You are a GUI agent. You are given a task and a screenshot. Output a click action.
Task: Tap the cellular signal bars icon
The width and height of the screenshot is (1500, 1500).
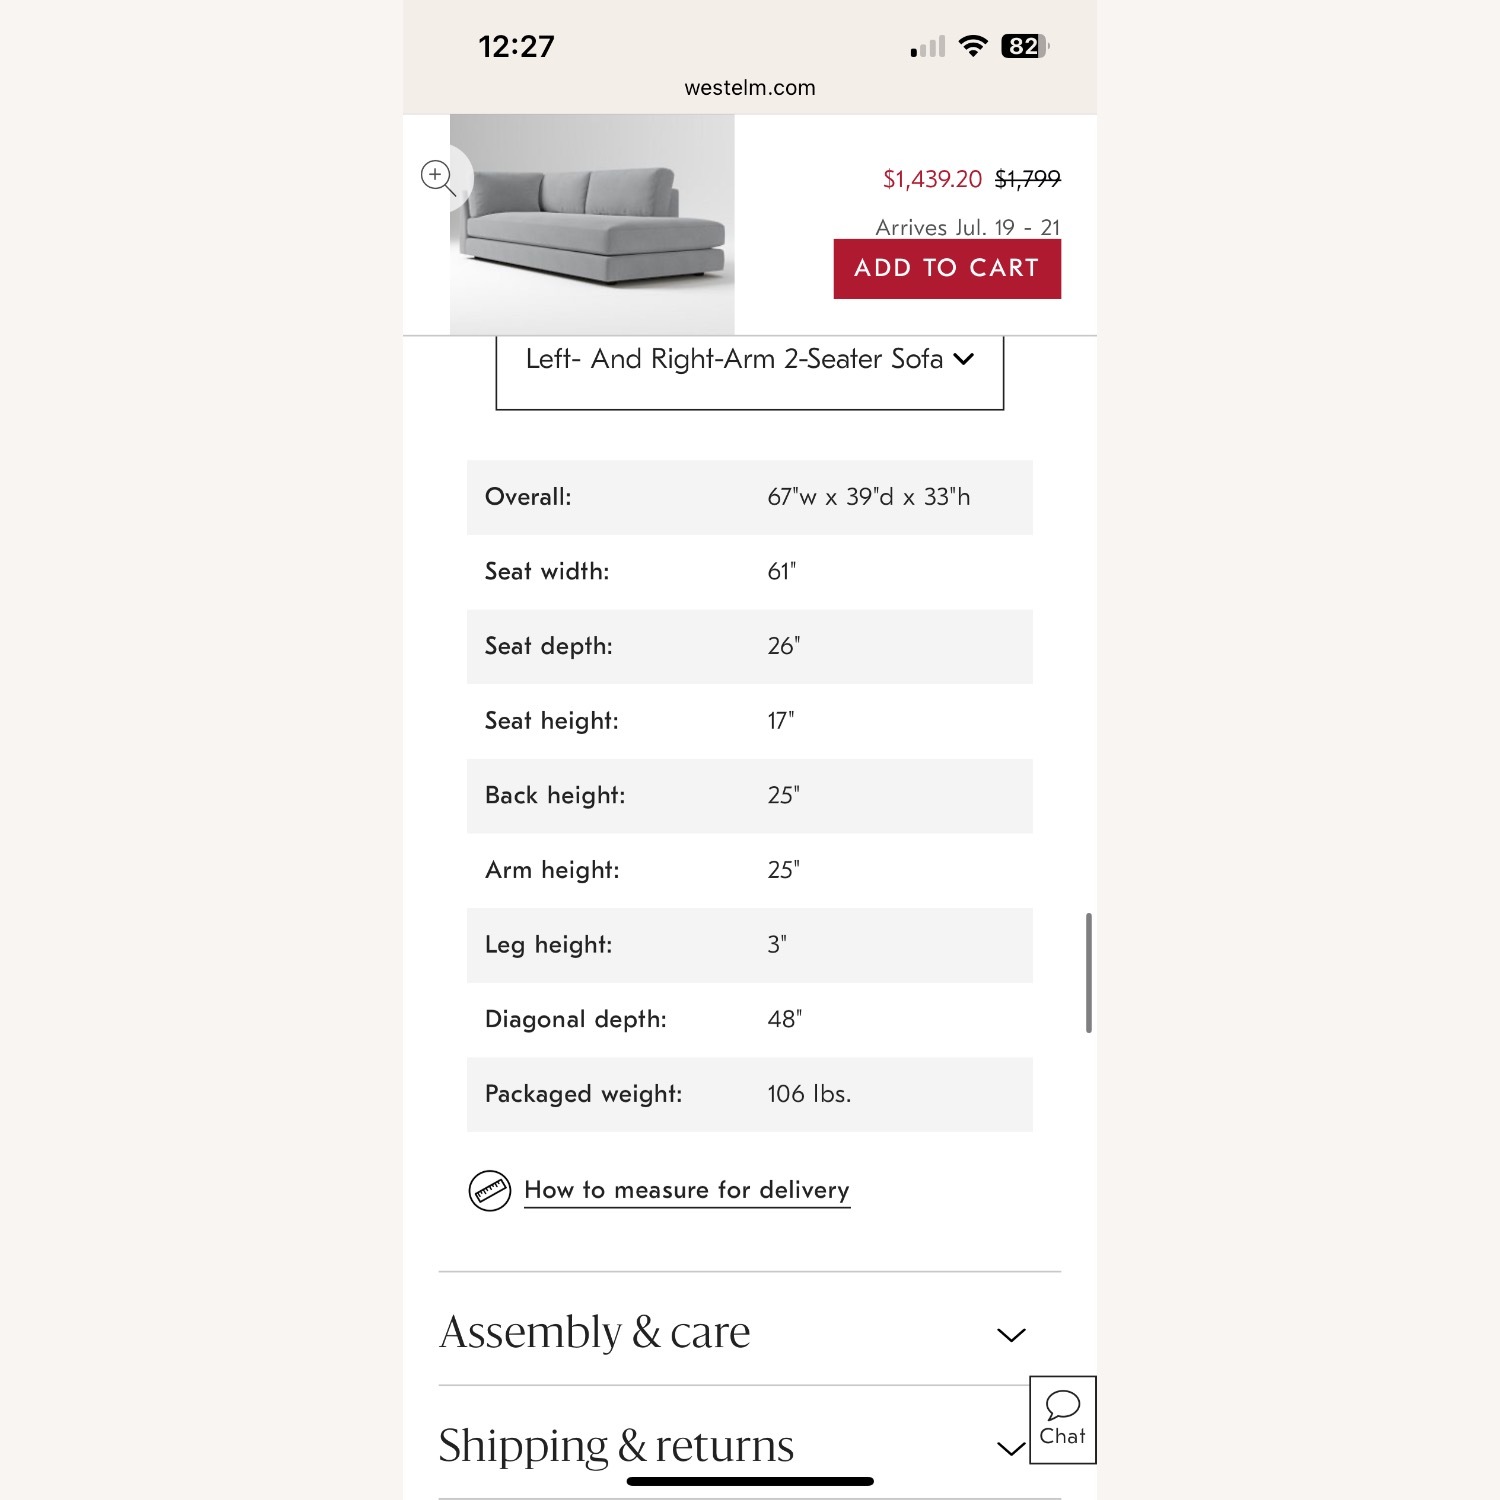pos(927,47)
